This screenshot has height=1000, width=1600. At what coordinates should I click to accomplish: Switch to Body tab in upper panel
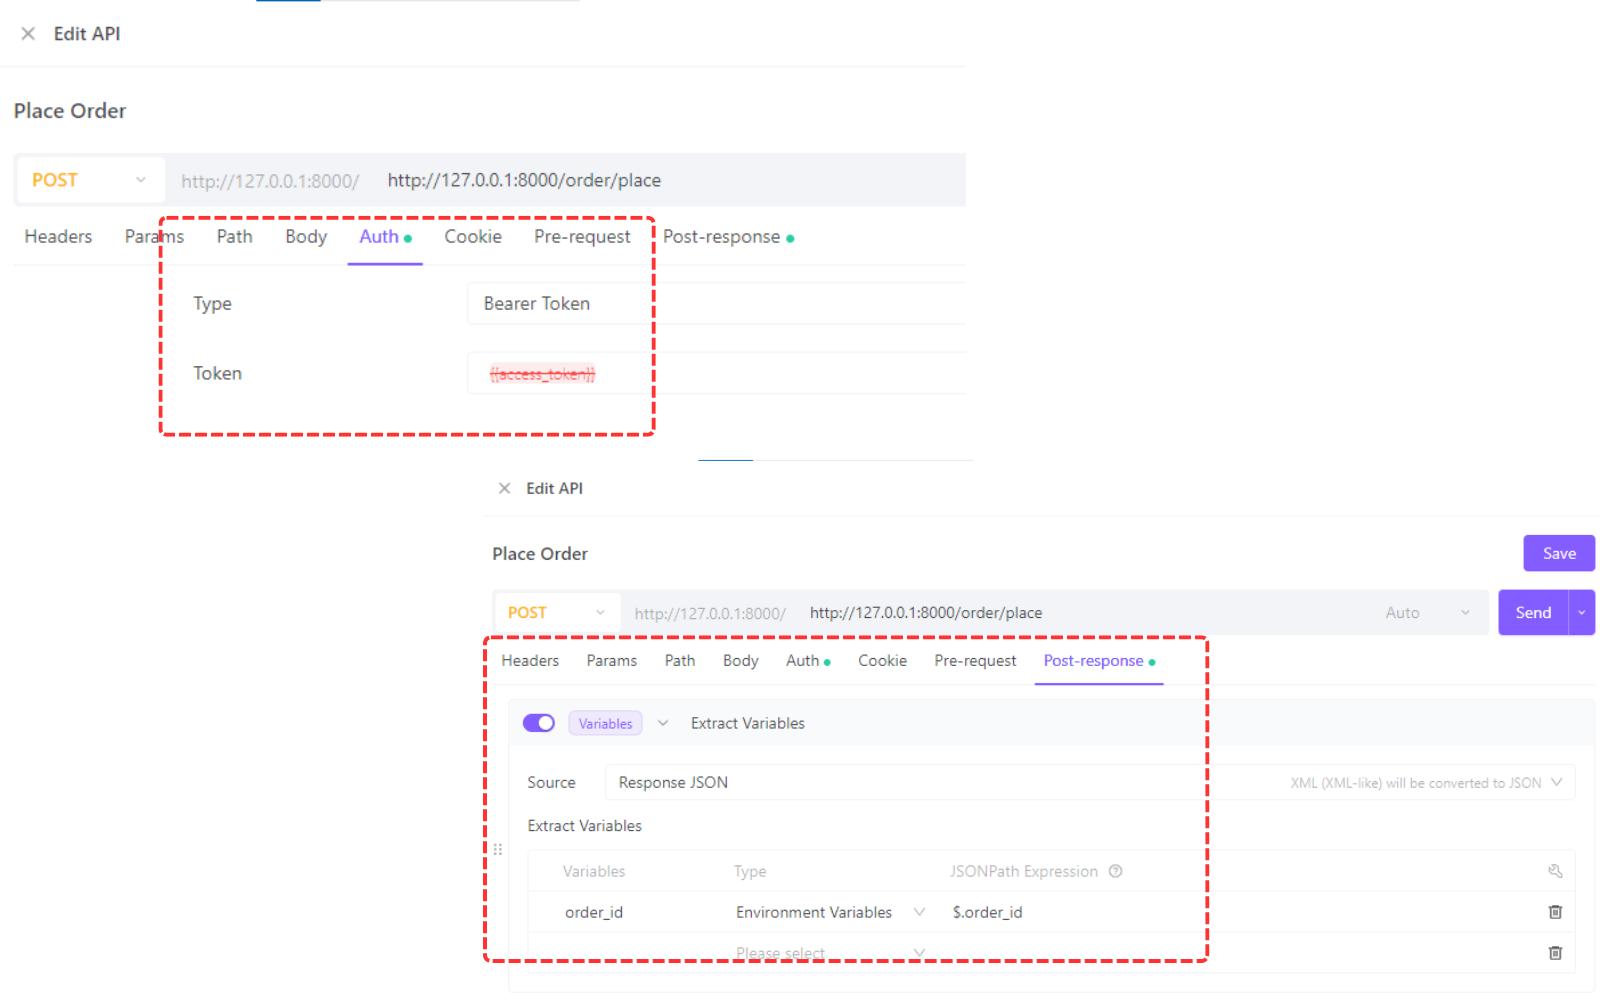click(306, 237)
